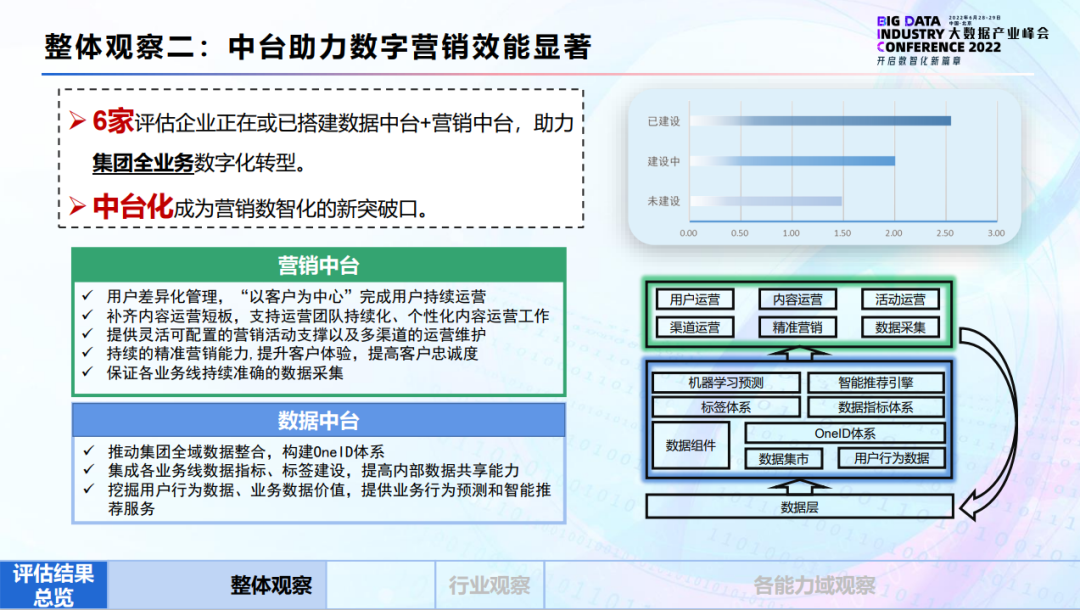This screenshot has height=610, width=1080.
Task: Select the 精准营销 module
Action: click(797, 327)
